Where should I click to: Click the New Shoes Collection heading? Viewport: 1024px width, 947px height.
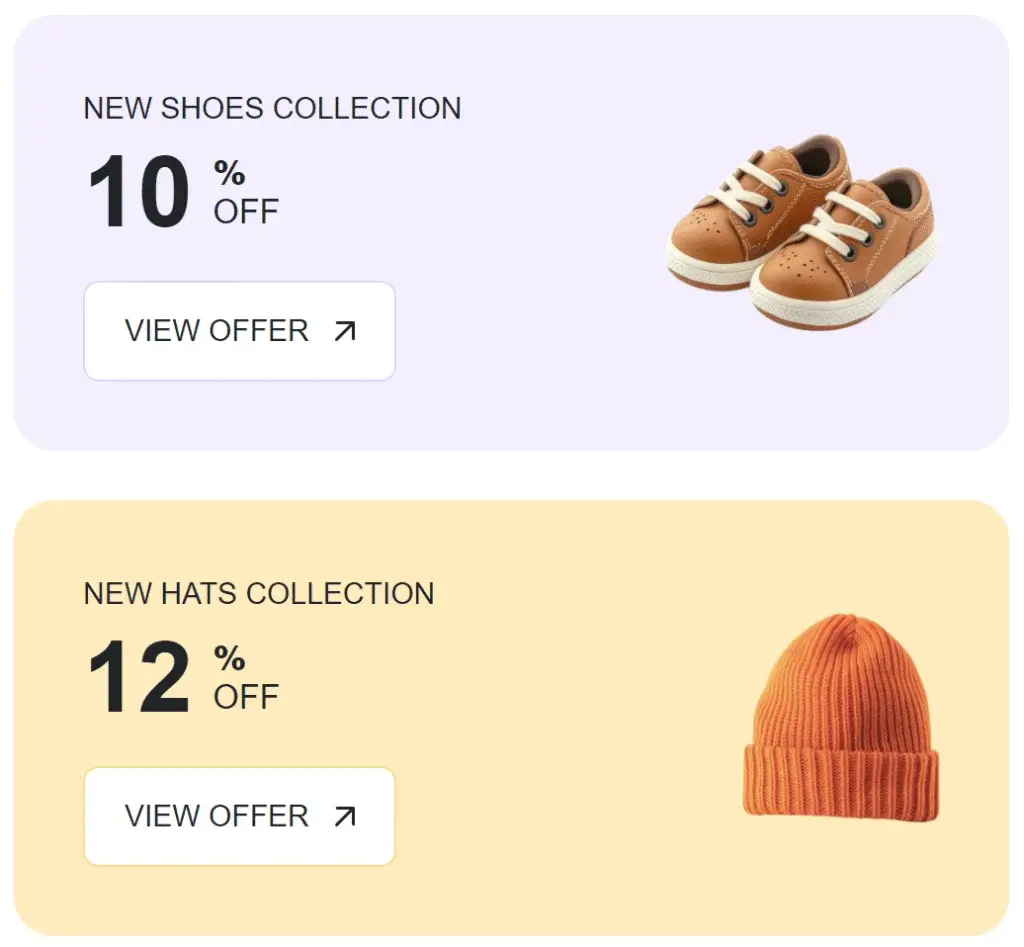pos(272,108)
